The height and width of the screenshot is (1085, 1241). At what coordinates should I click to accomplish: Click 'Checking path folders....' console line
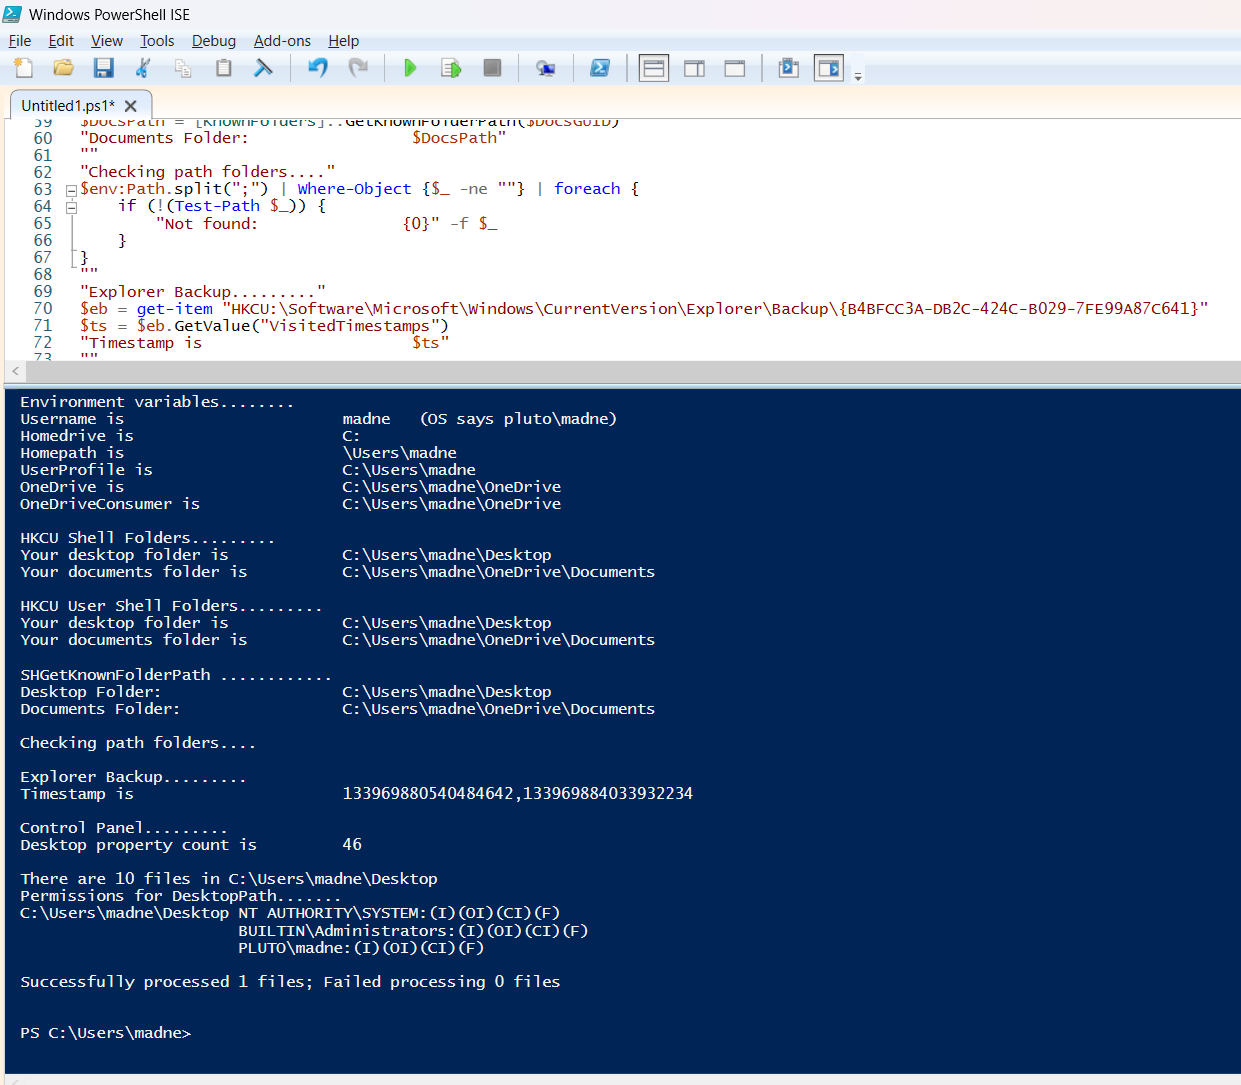point(138,743)
